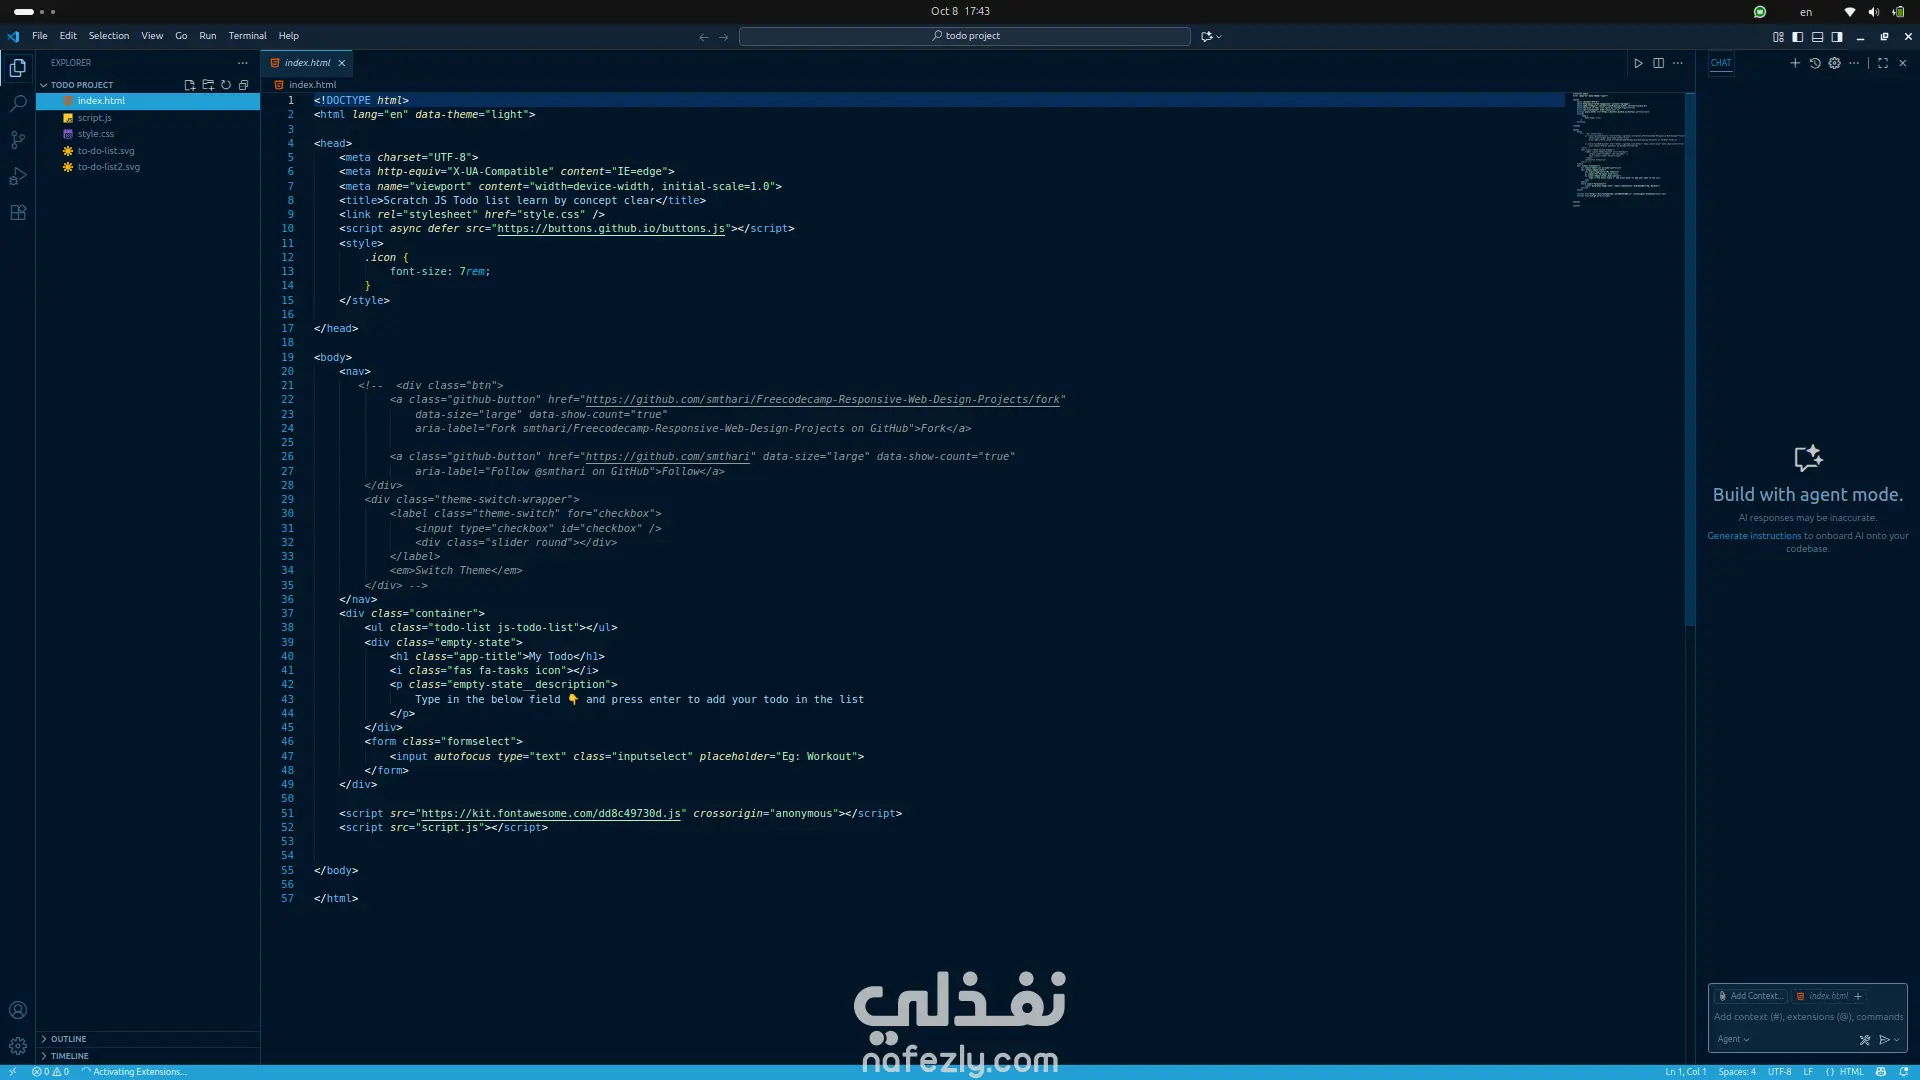Show chat history in Chat panel
The height and width of the screenshot is (1080, 1920).
click(1815, 63)
